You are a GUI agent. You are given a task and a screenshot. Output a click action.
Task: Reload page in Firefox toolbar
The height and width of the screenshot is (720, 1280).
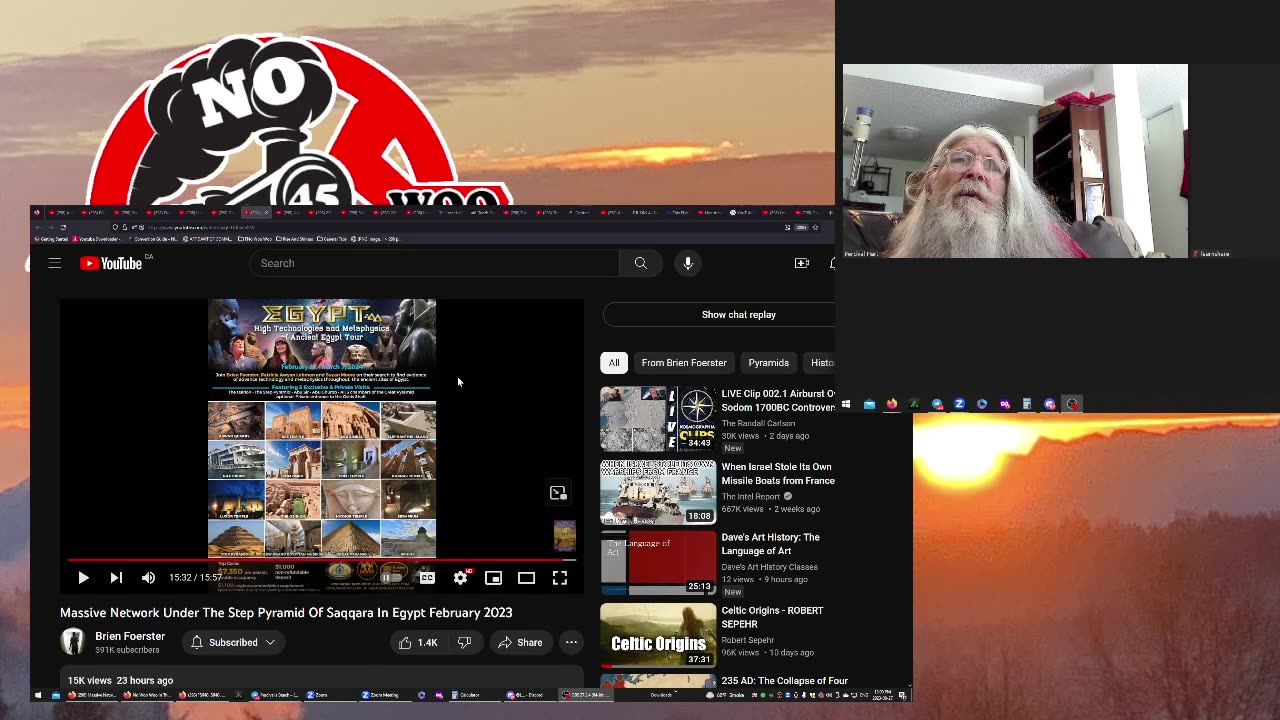pos(63,227)
